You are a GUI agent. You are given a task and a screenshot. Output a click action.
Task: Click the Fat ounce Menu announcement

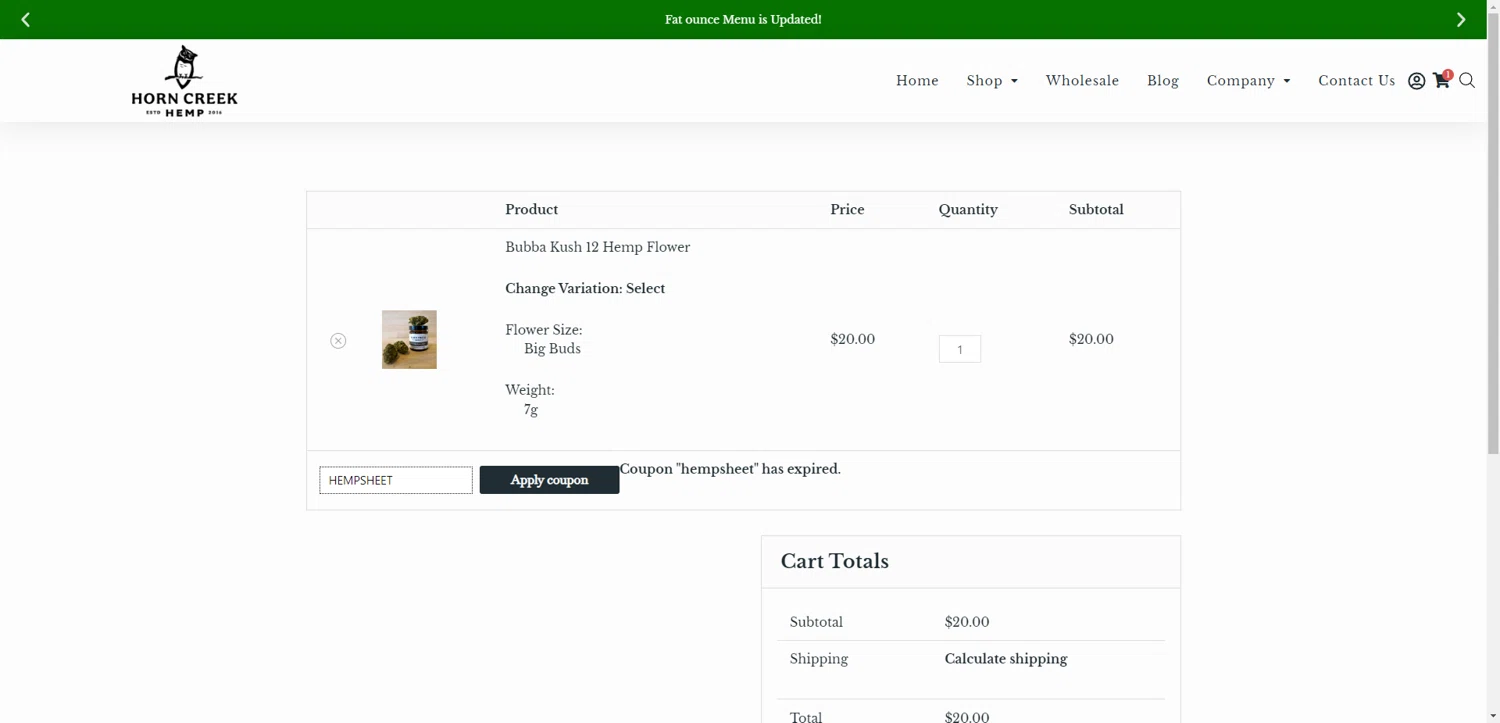pos(743,20)
